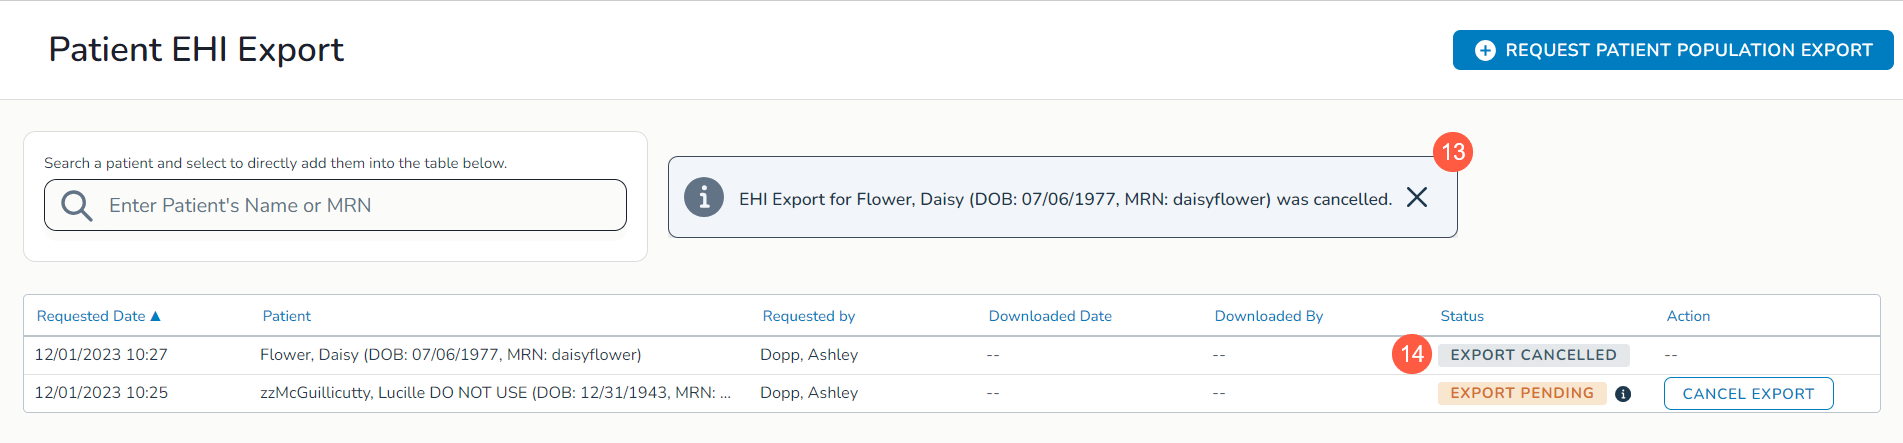This screenshot has height=443, width=1903.
Task: Select the Flower, Daisy patient row
Action: [450, 355]
